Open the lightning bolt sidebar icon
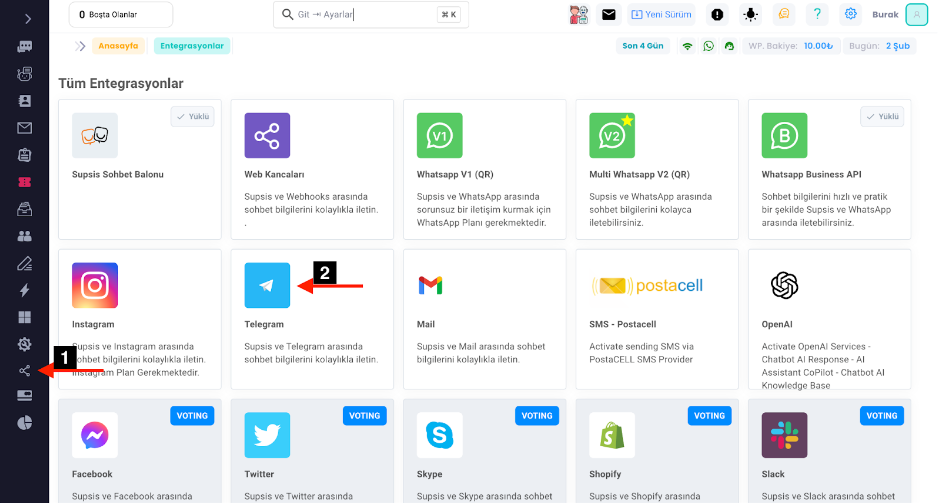The width and height of the screenshot is (938, 503). [x=25, y=290]
